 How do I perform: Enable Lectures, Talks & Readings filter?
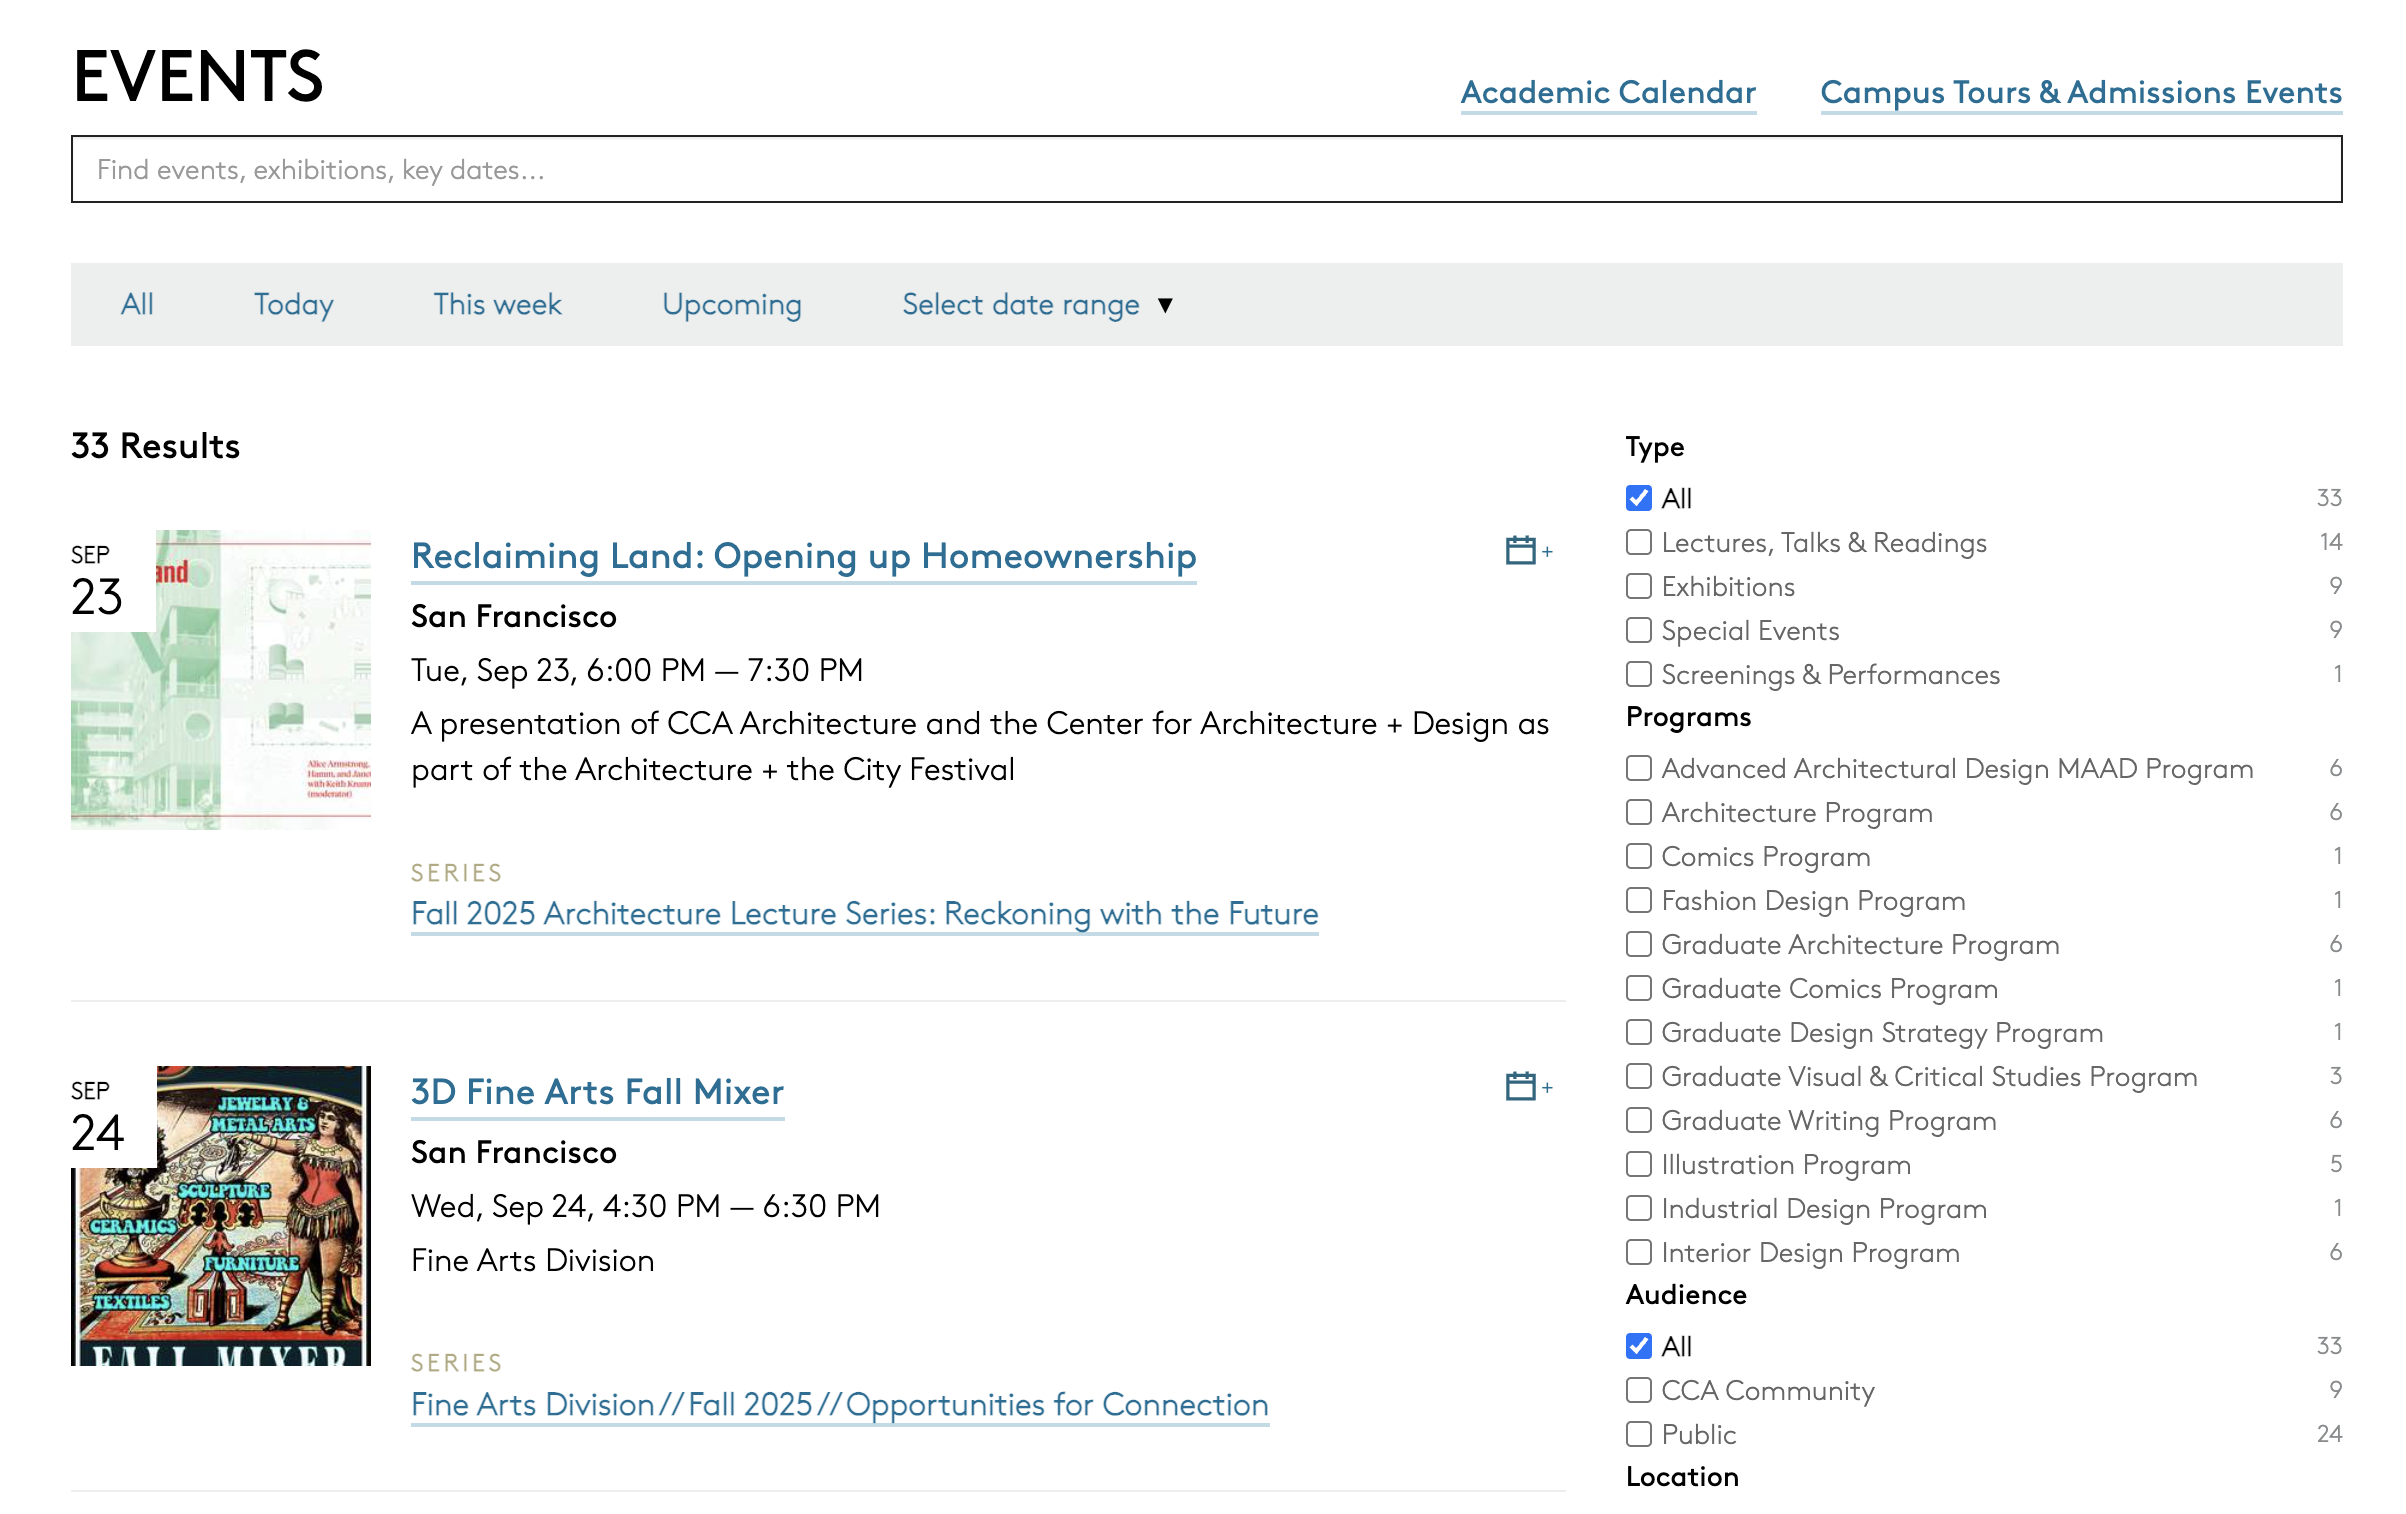[1638, 542]
